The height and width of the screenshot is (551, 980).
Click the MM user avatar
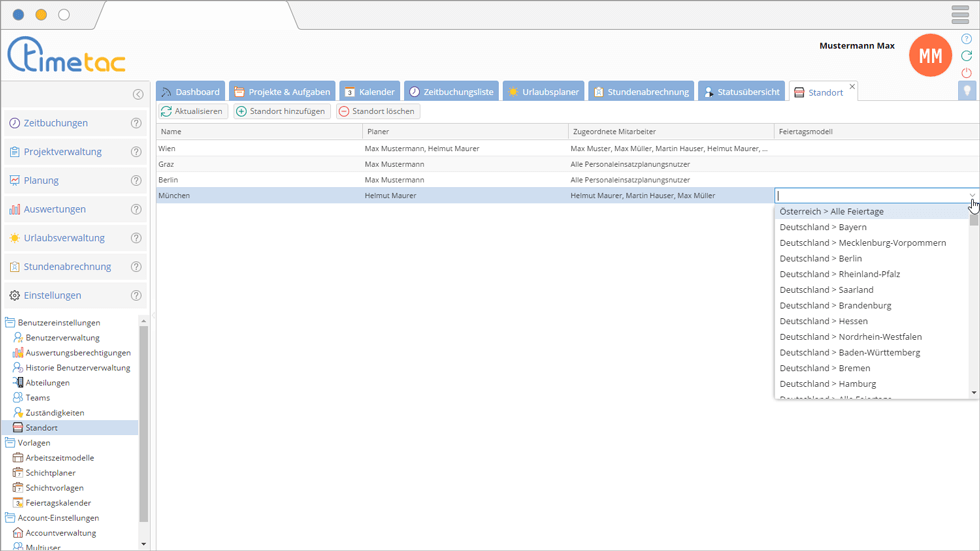(930, 56)
